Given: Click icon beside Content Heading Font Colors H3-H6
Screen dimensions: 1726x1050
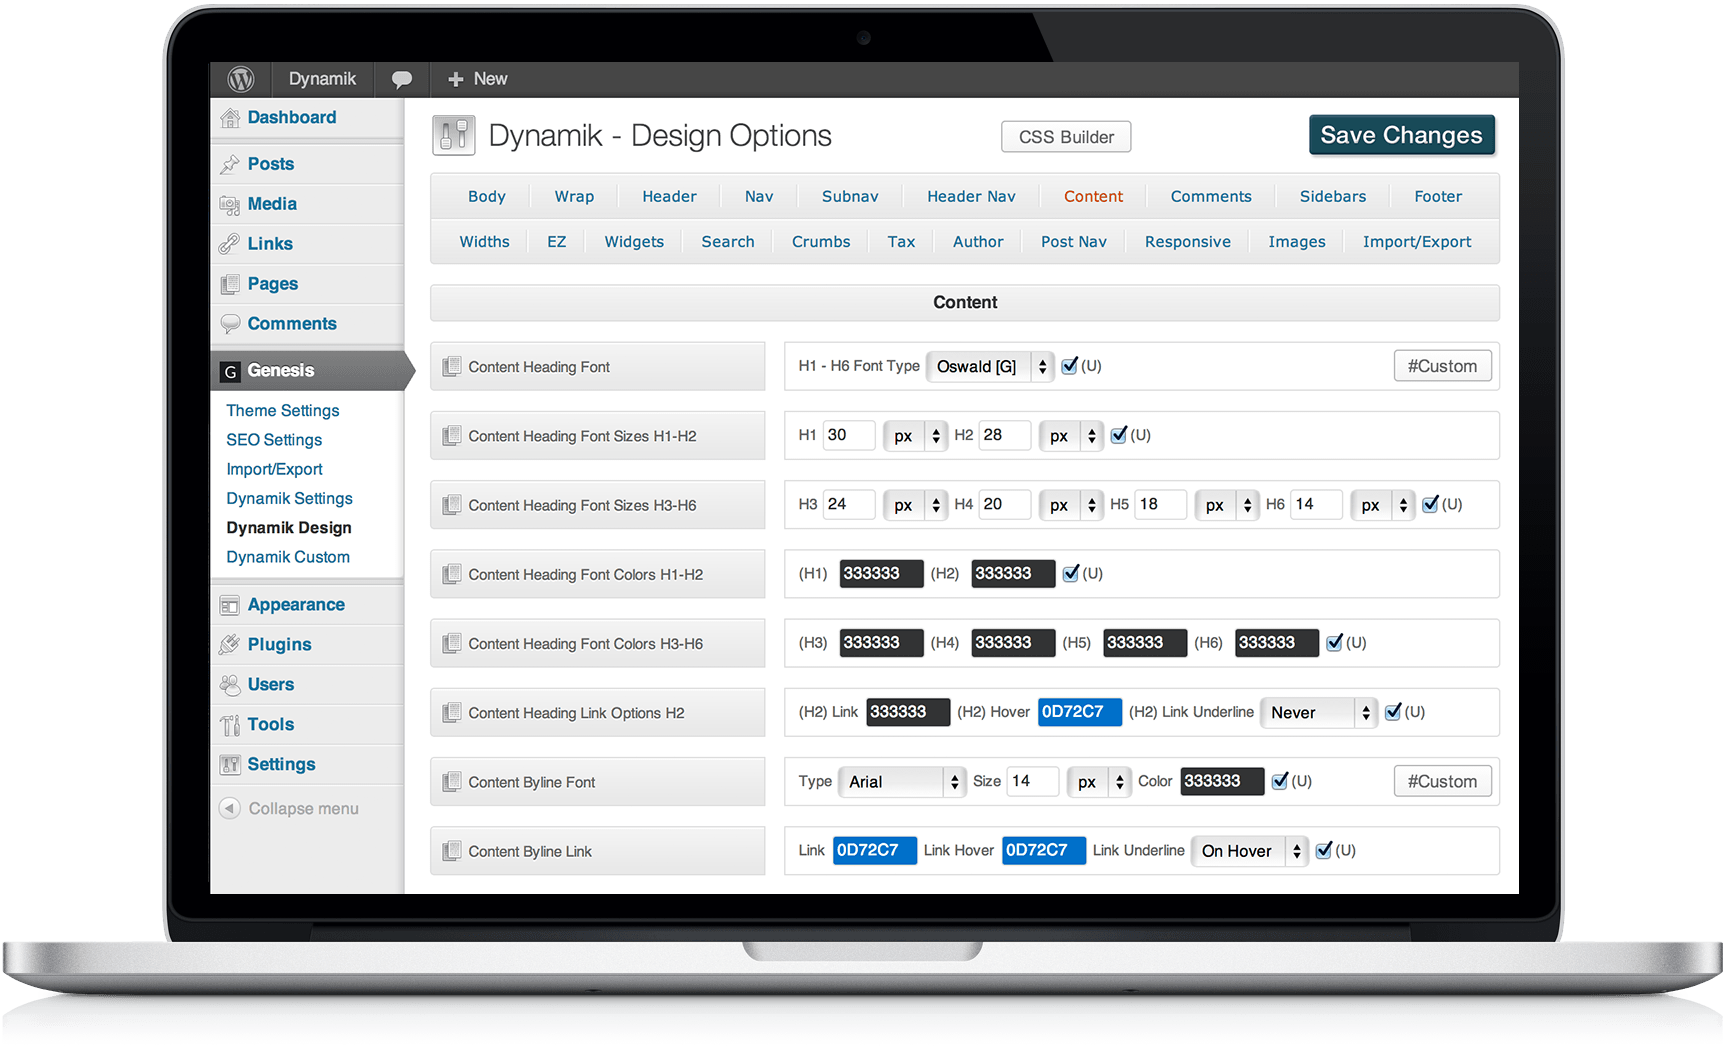Looking at the screenshot, I should pos(452,643).
